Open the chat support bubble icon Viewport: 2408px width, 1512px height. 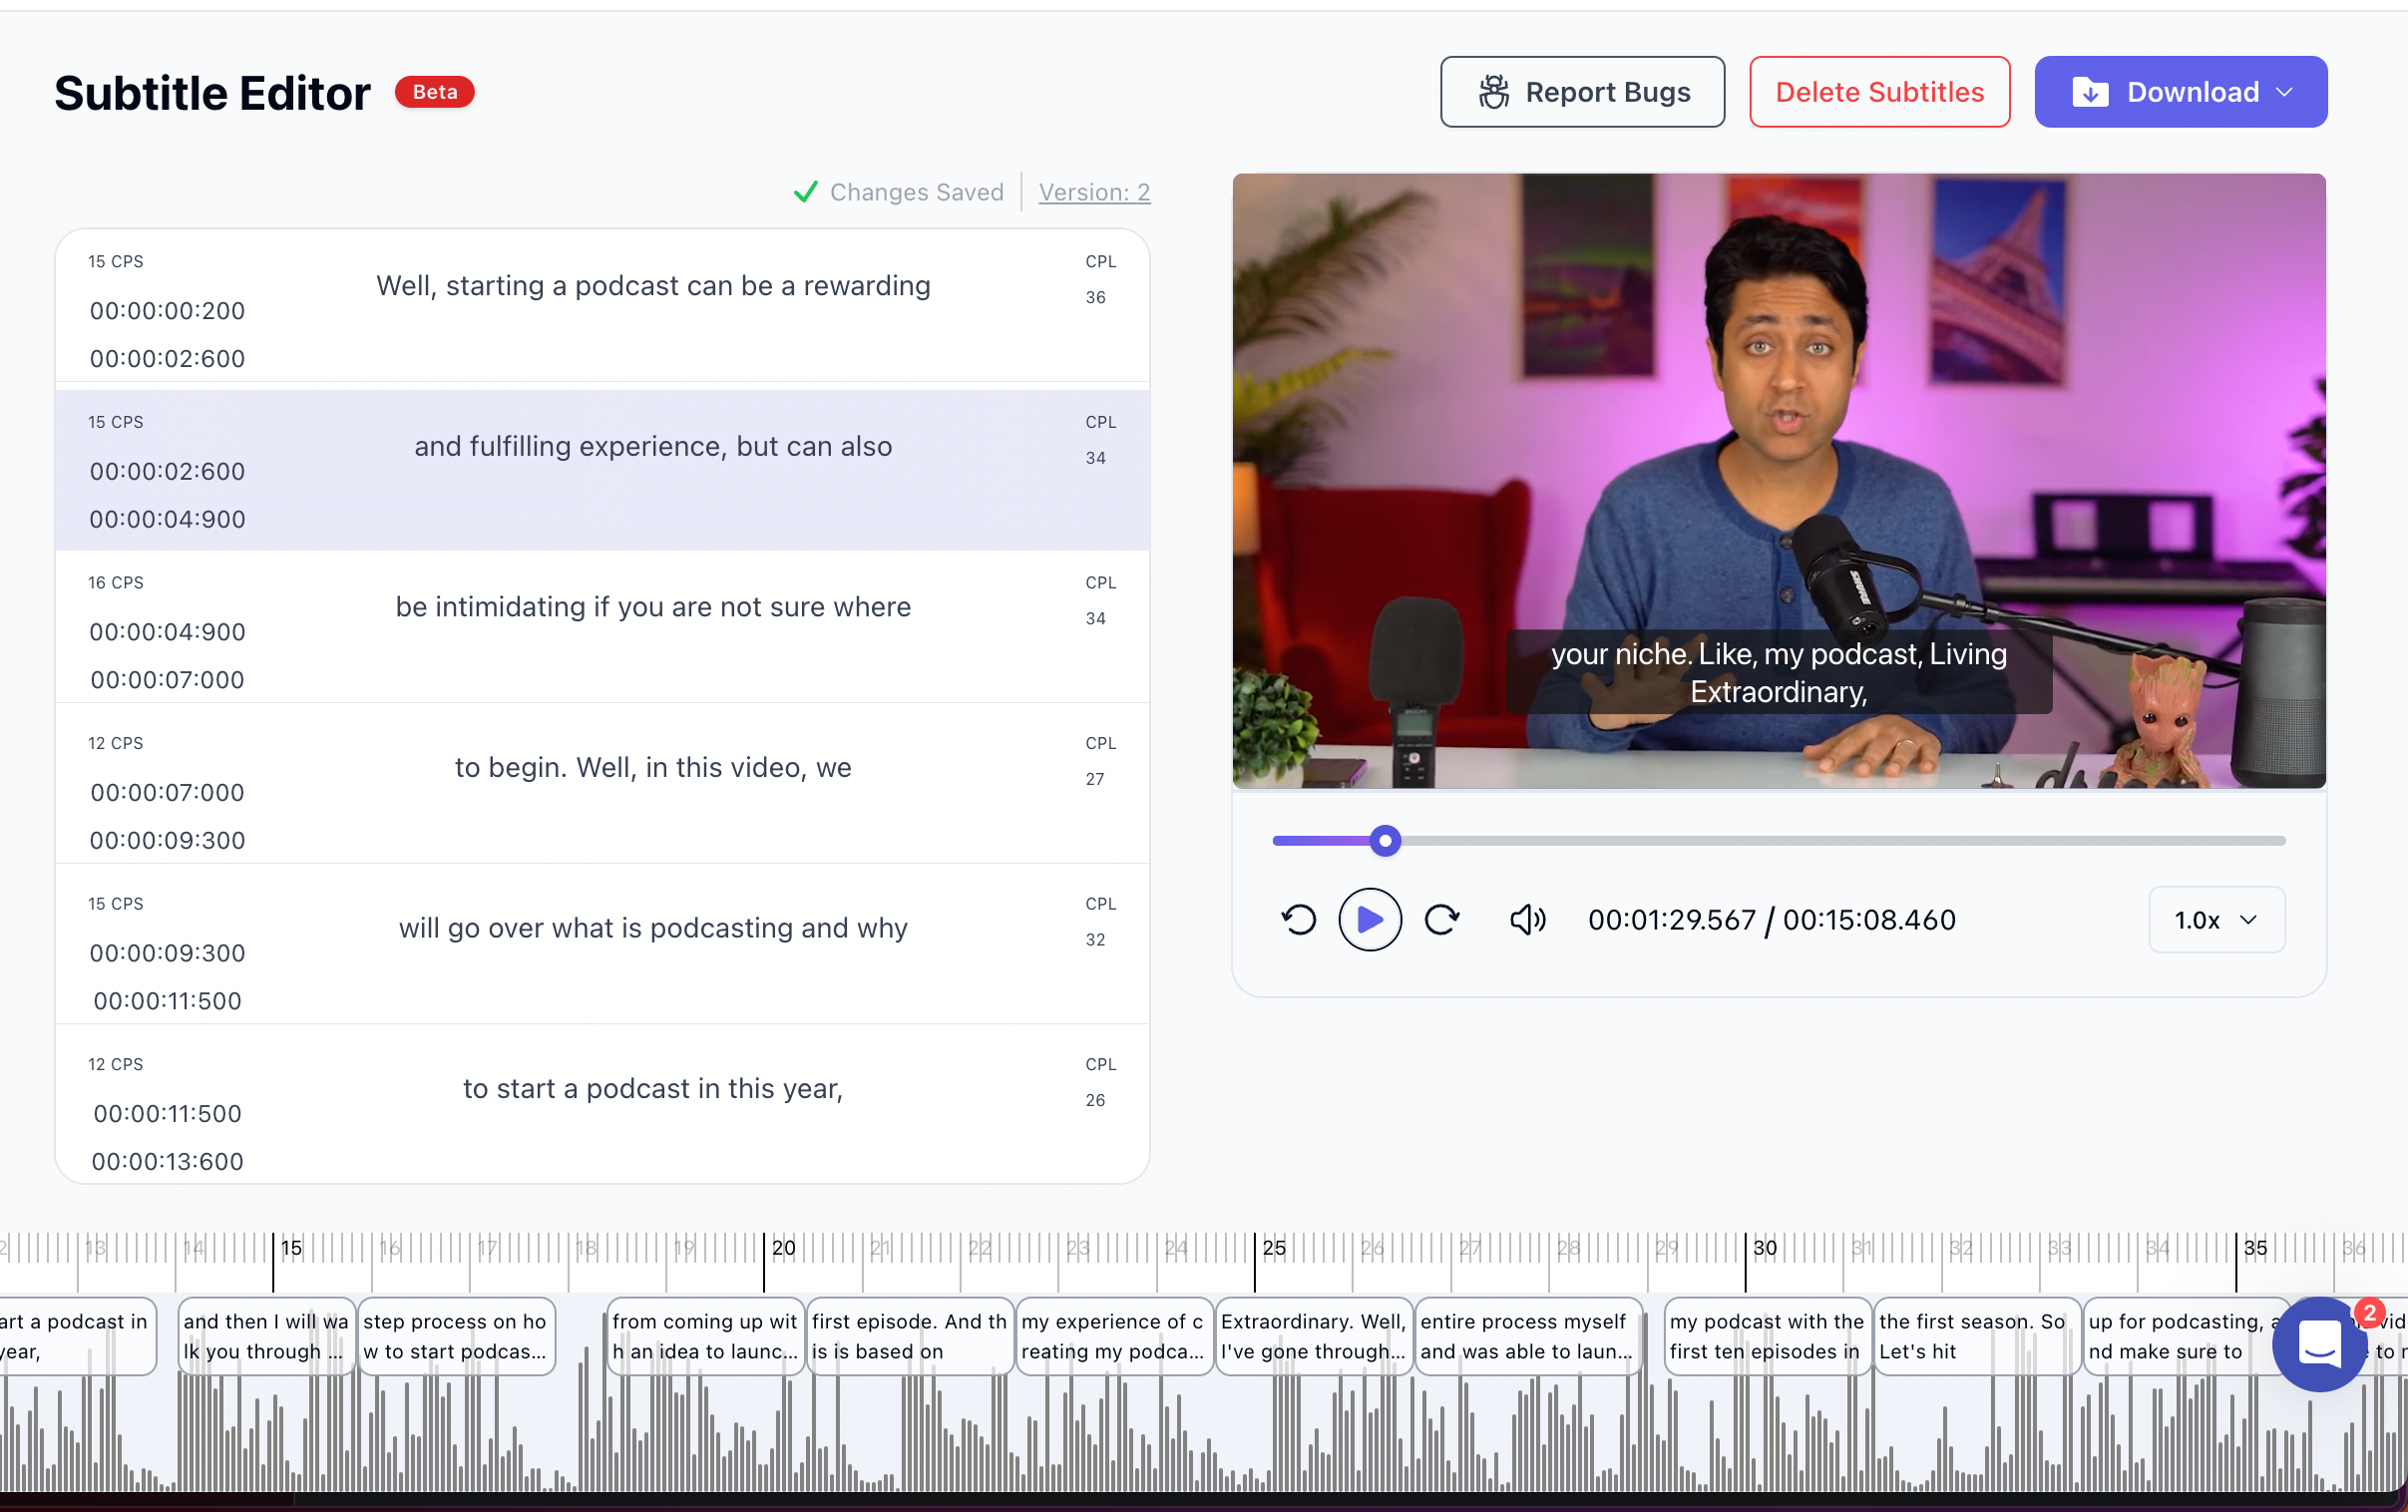(x=2320, y=1344)
